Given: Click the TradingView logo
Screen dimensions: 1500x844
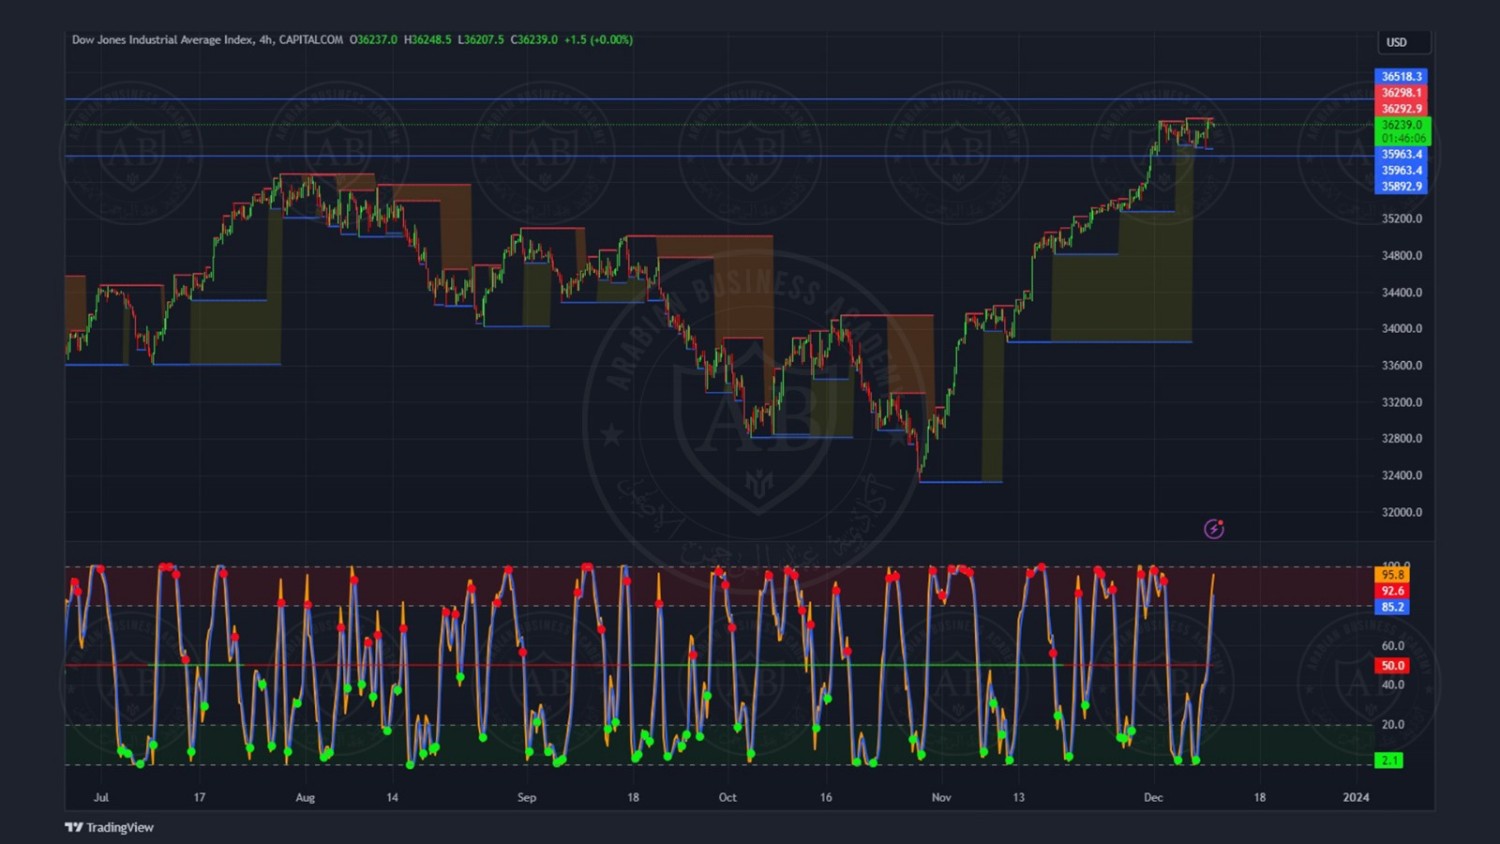Looking at the screenshot, I should coord(109,827).
